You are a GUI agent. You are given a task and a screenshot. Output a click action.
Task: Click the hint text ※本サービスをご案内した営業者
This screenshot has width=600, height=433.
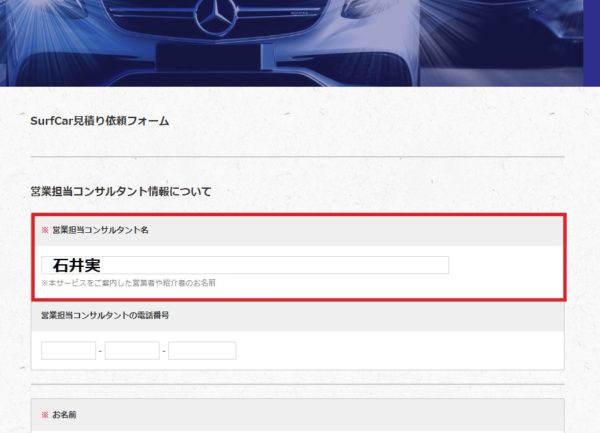(128, 283)
